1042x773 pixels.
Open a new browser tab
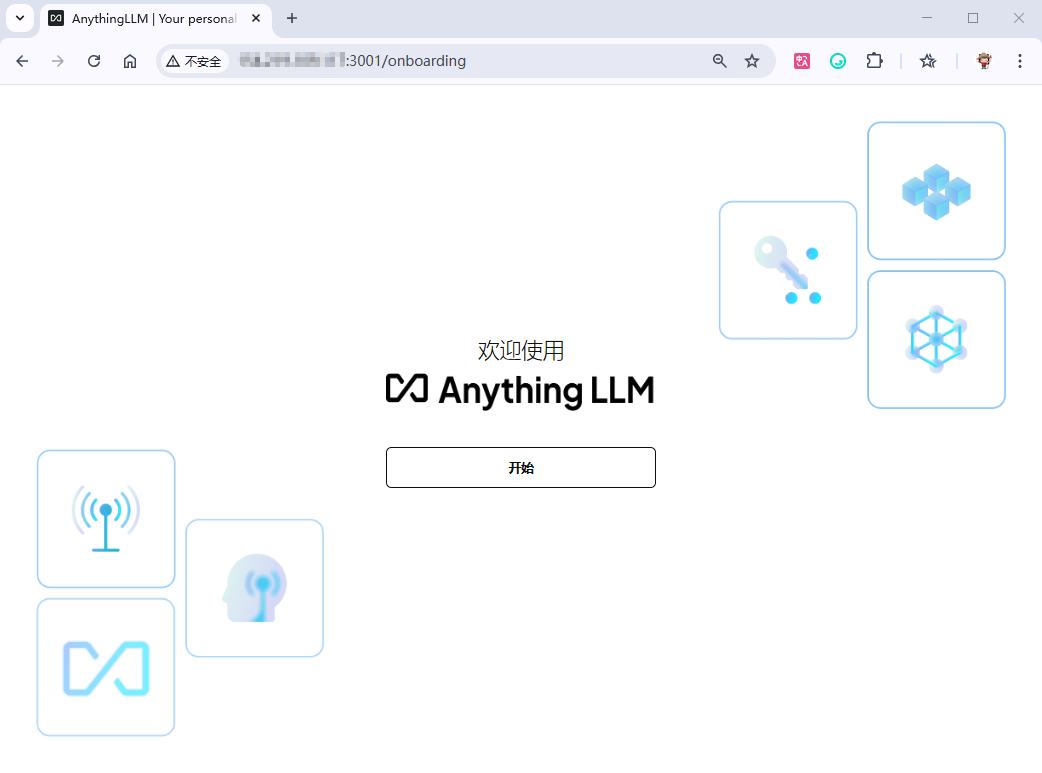pos(292,19)
